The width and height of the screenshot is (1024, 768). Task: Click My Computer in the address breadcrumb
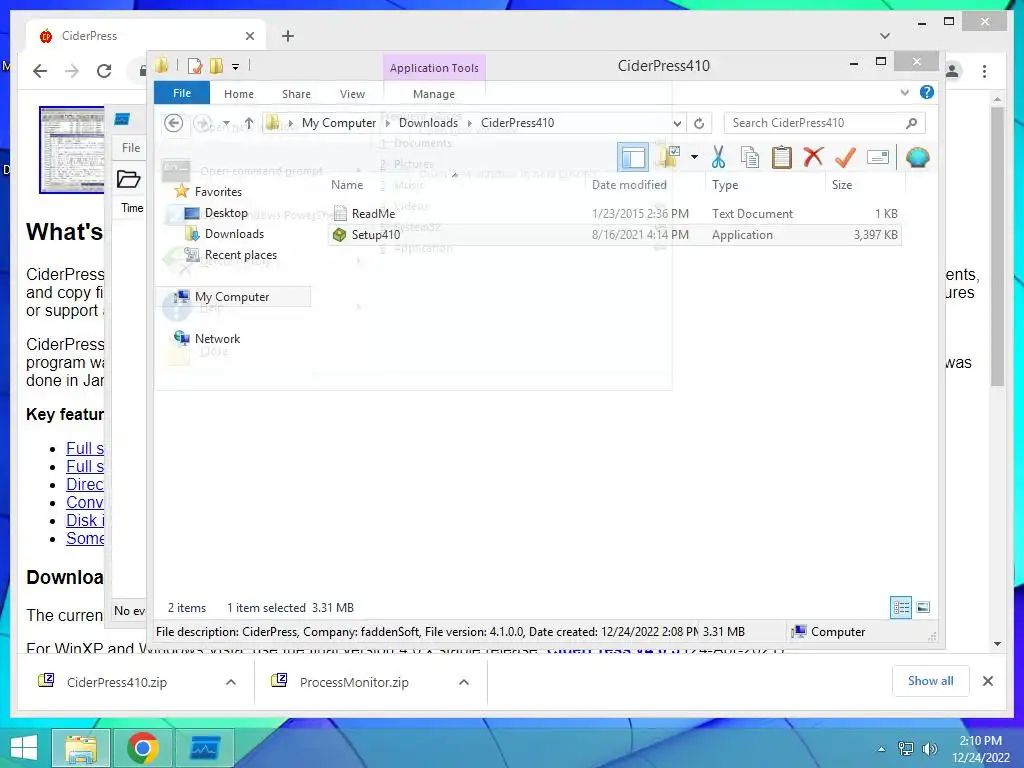tap(338, 123)
